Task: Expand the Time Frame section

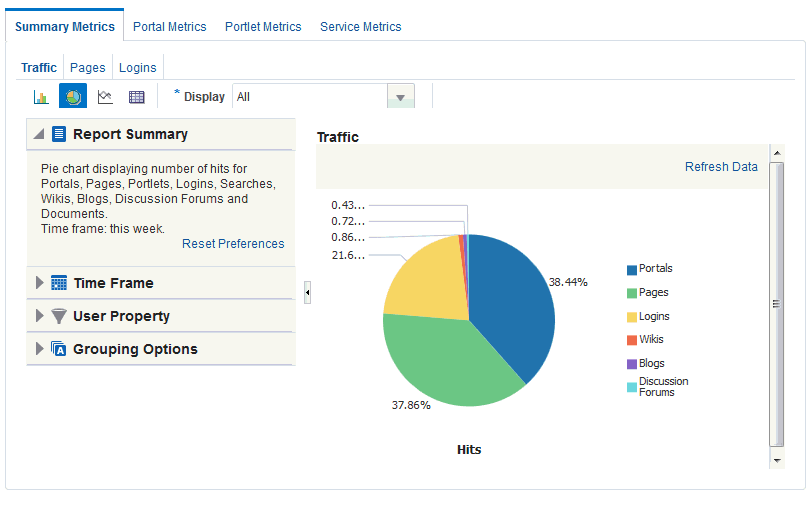Action: 39,283
